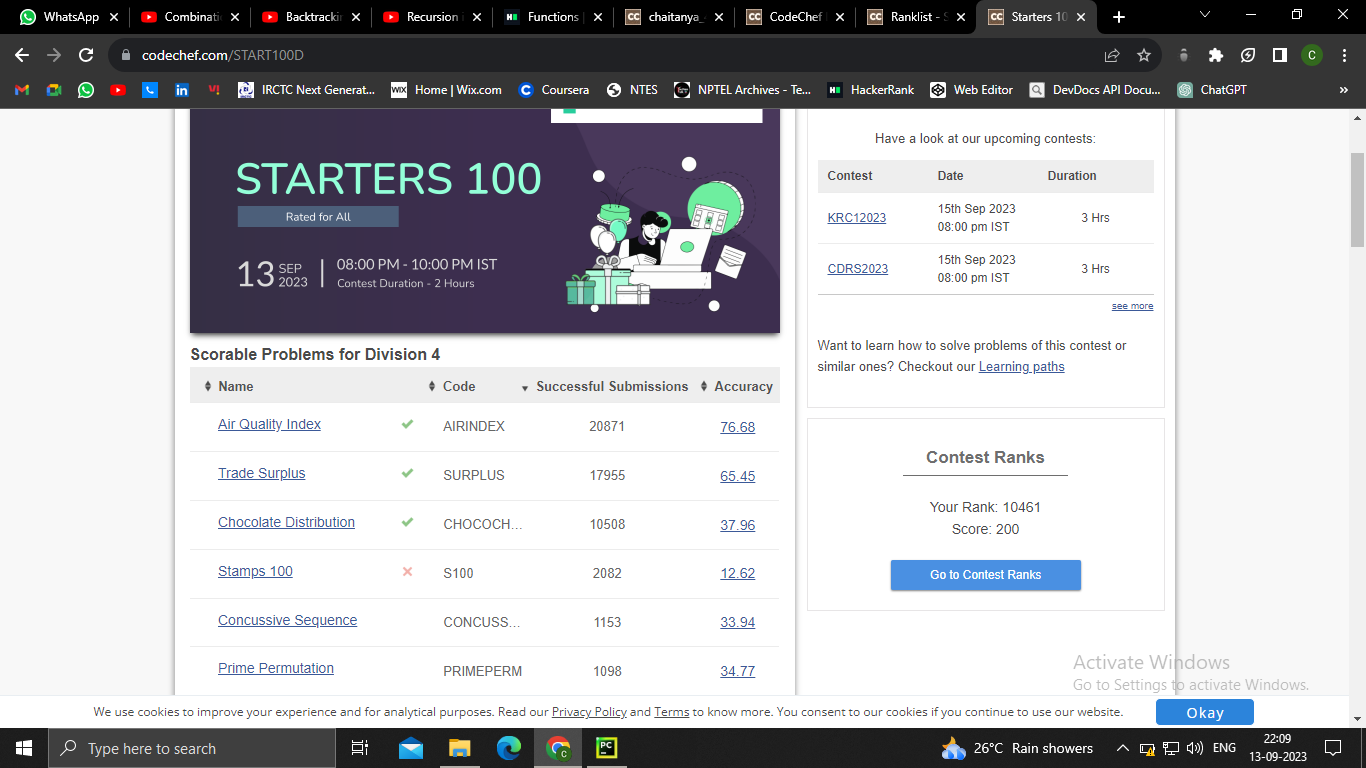1366x768 pixels.
Task: Open the Stamps 100 problem
Action: tap(255, 571)
